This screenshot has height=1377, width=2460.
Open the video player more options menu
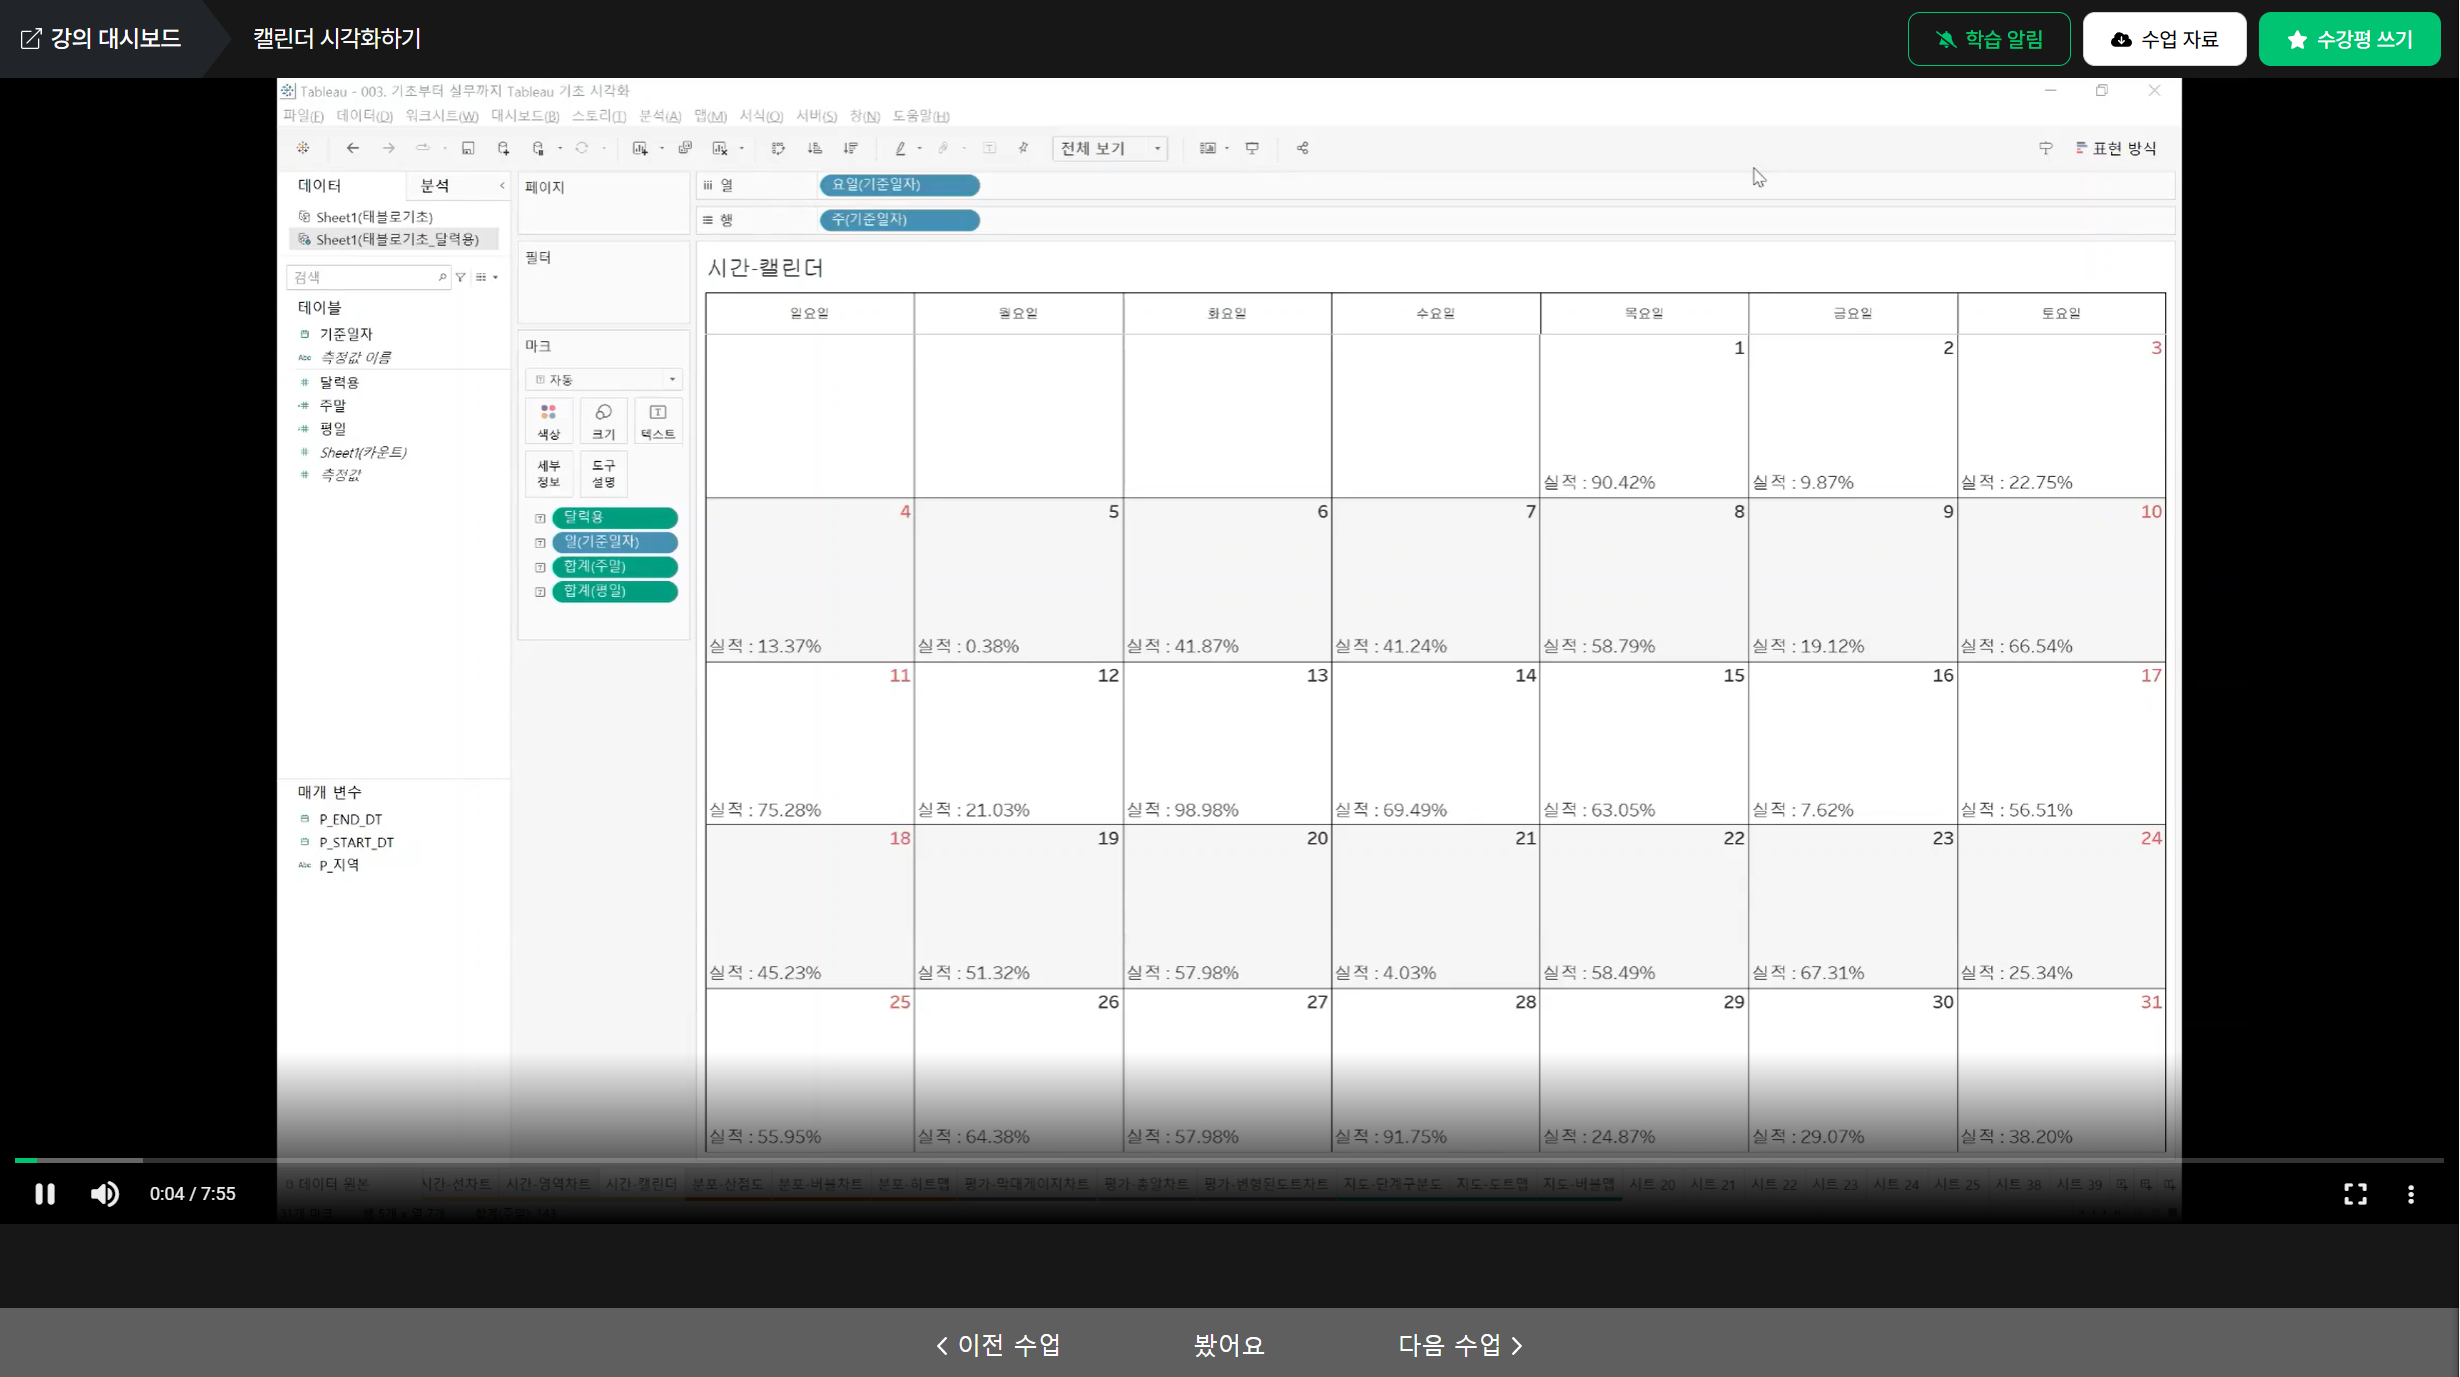point(2411,1194)
